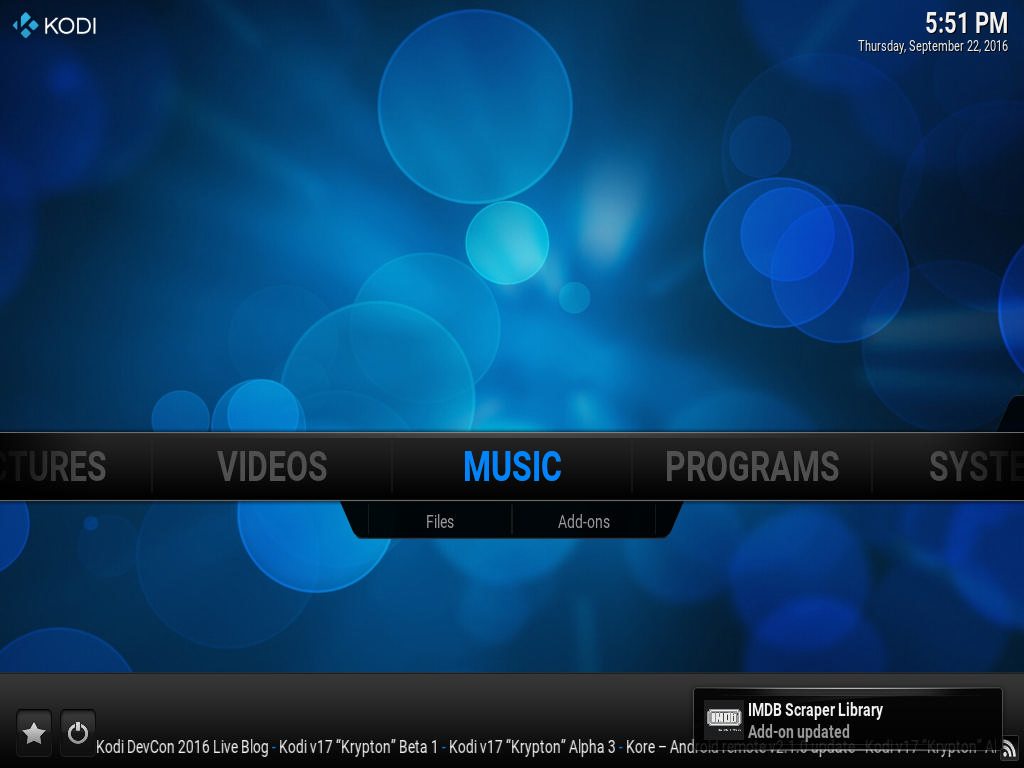Click the 'Kodi v17 Krypton Alpha 3' headline
The height and width of the screenshot is (768, 1024).
point(532,747)
